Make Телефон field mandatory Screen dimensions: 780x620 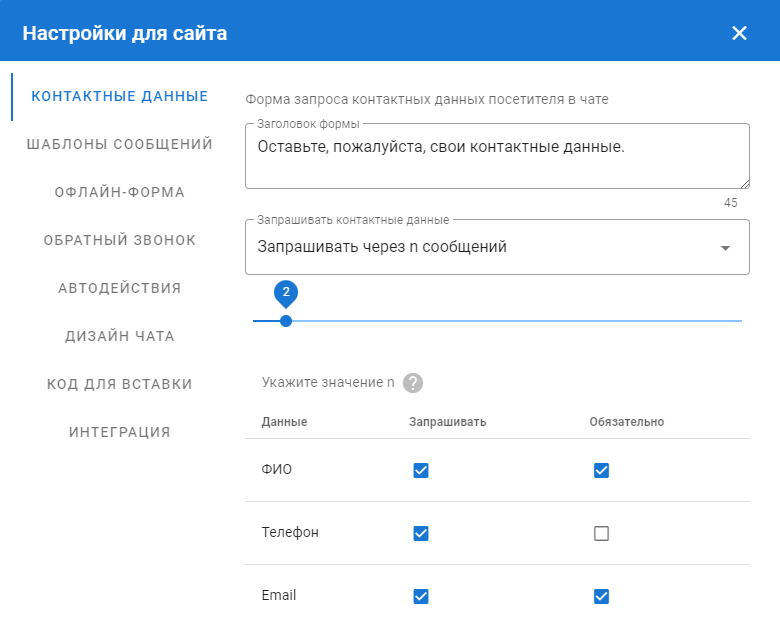(x=601, y=534)
